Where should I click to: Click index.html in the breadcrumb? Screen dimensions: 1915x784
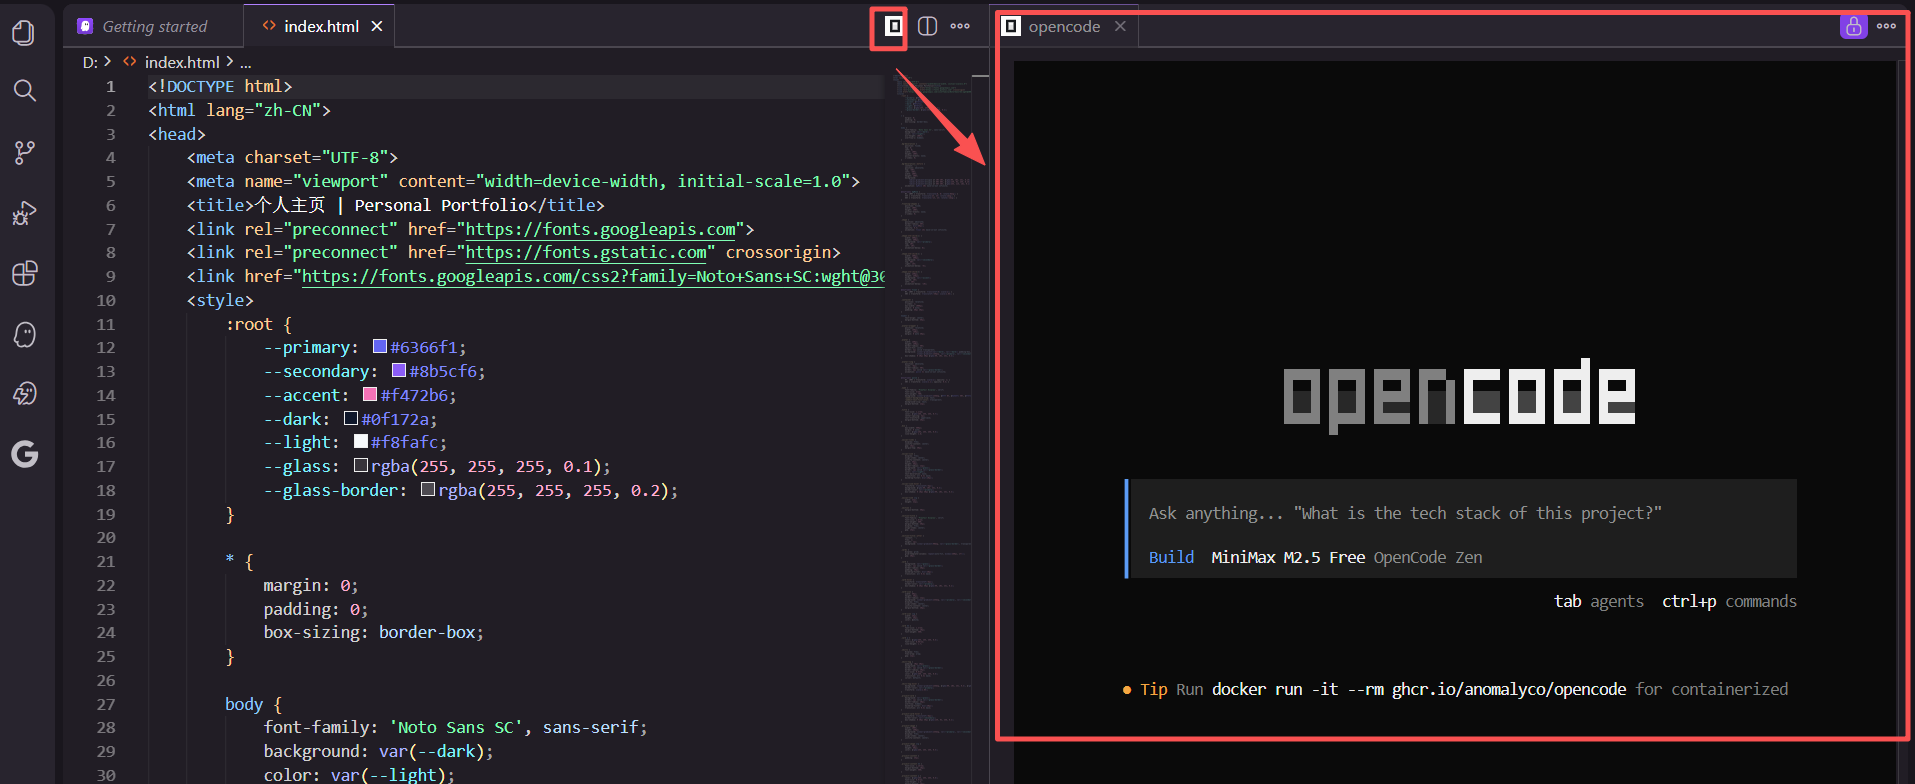pyautogui.click(x=182, y=62)
